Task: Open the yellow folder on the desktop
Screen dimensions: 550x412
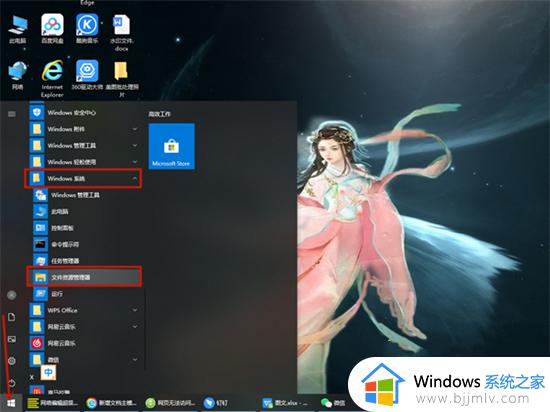Action: [121, 79]
